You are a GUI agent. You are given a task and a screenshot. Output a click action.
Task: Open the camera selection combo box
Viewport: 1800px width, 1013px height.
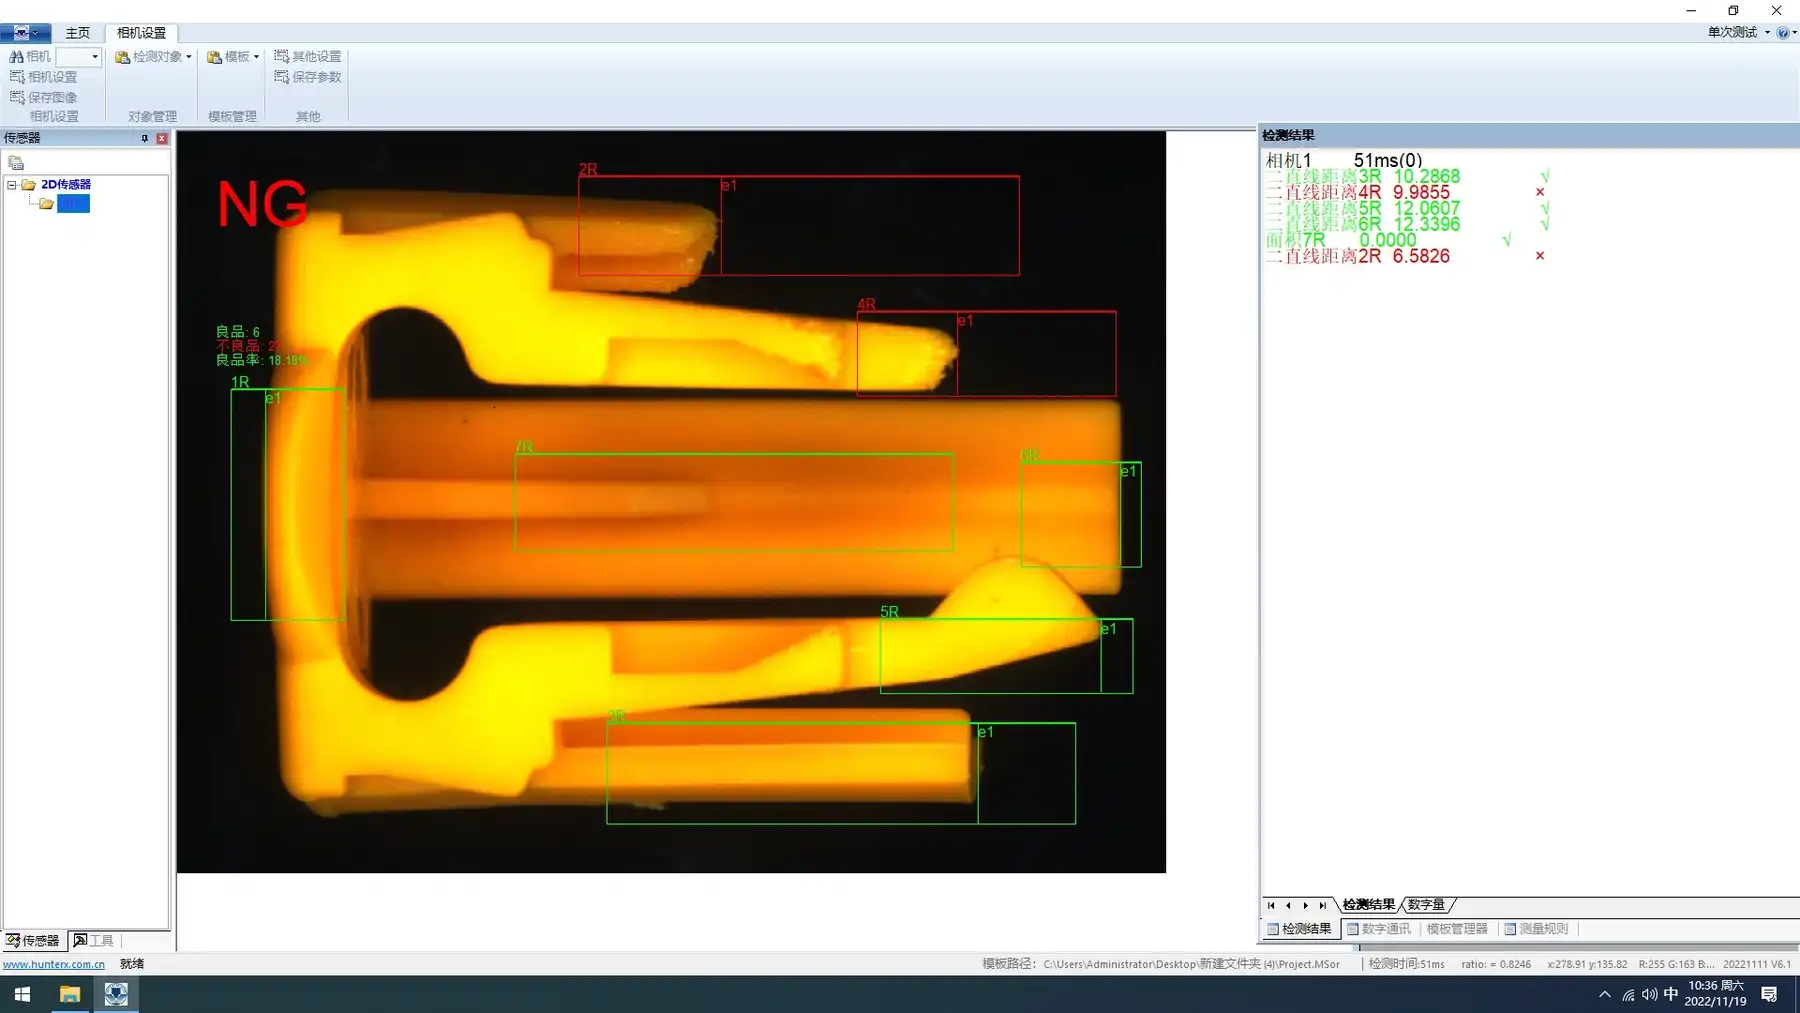click(78, 57)
